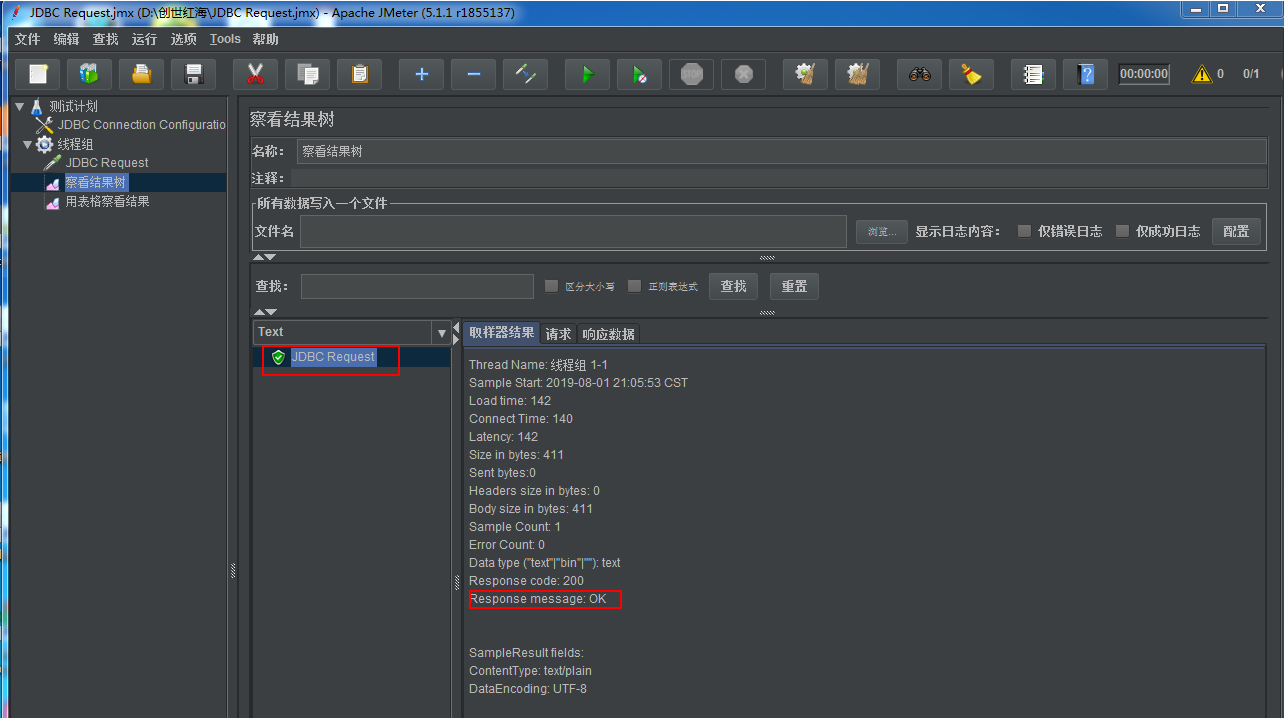This screenshot has height=718, width=1284.
Task: Click the 浏览 browse button
Action: pyautogui.click(x=882, y=231)
